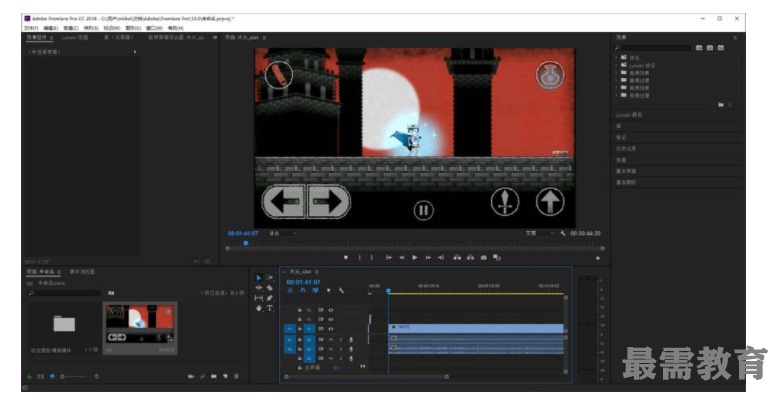Select the Pen tool
The height and width of the screenshot is (403, 774).
(x=270, y=298)
